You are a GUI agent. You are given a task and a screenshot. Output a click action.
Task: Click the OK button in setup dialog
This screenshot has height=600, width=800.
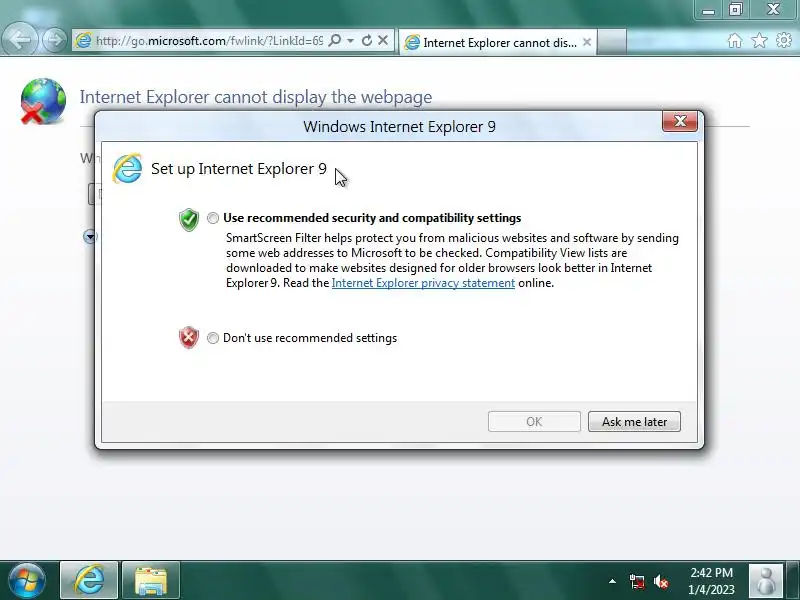pos(534,421)
